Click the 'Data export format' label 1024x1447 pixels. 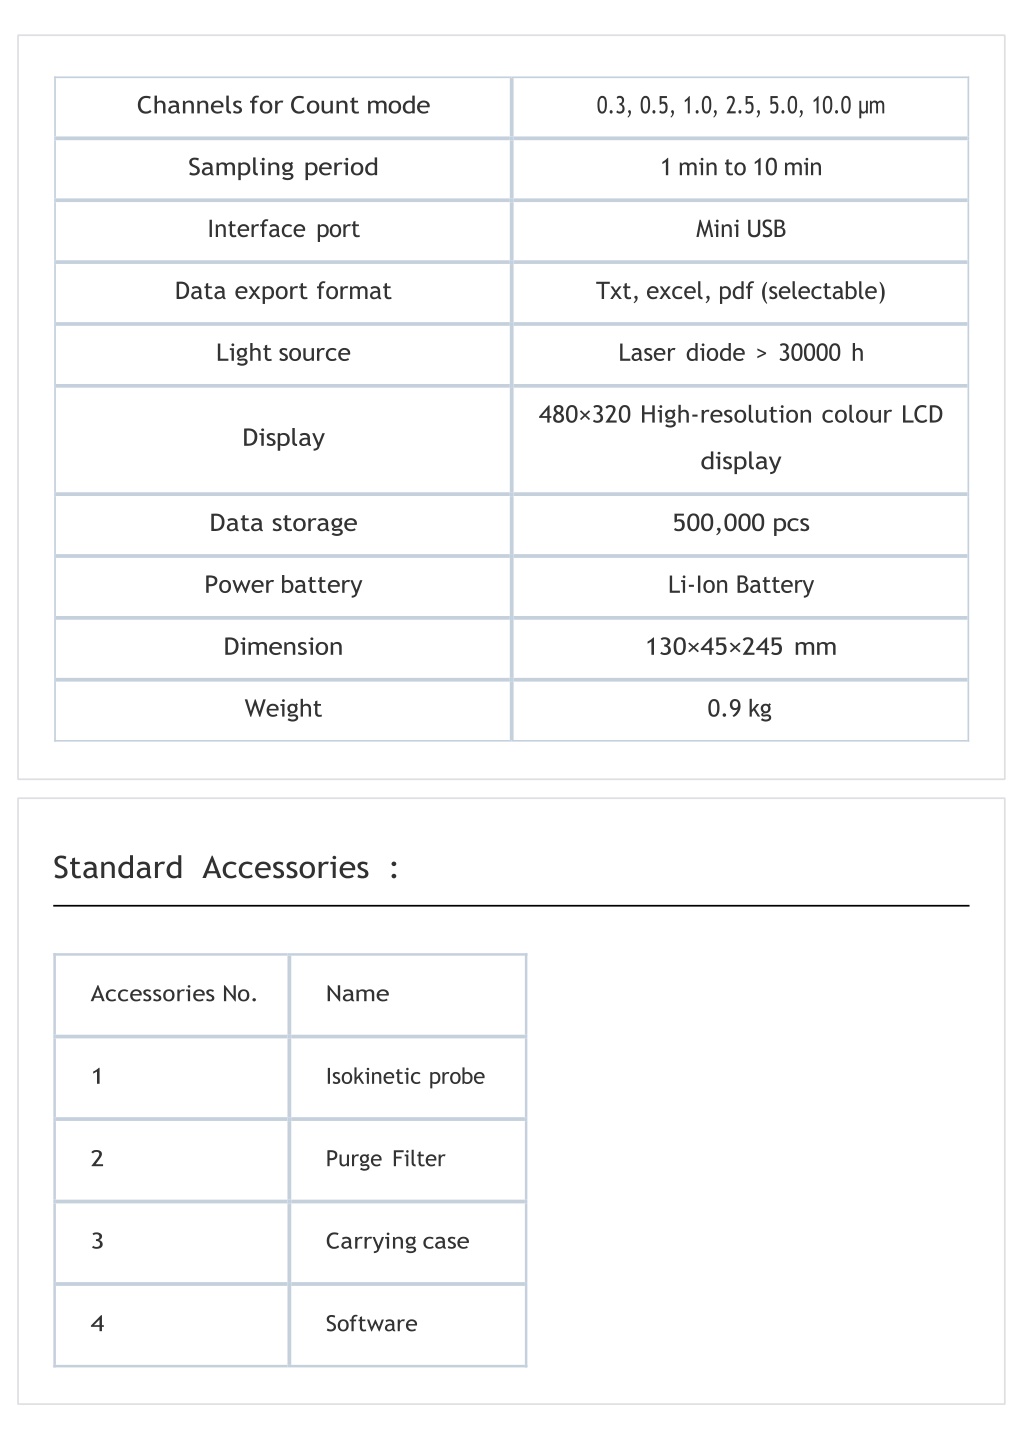click(x=283, y=292)
